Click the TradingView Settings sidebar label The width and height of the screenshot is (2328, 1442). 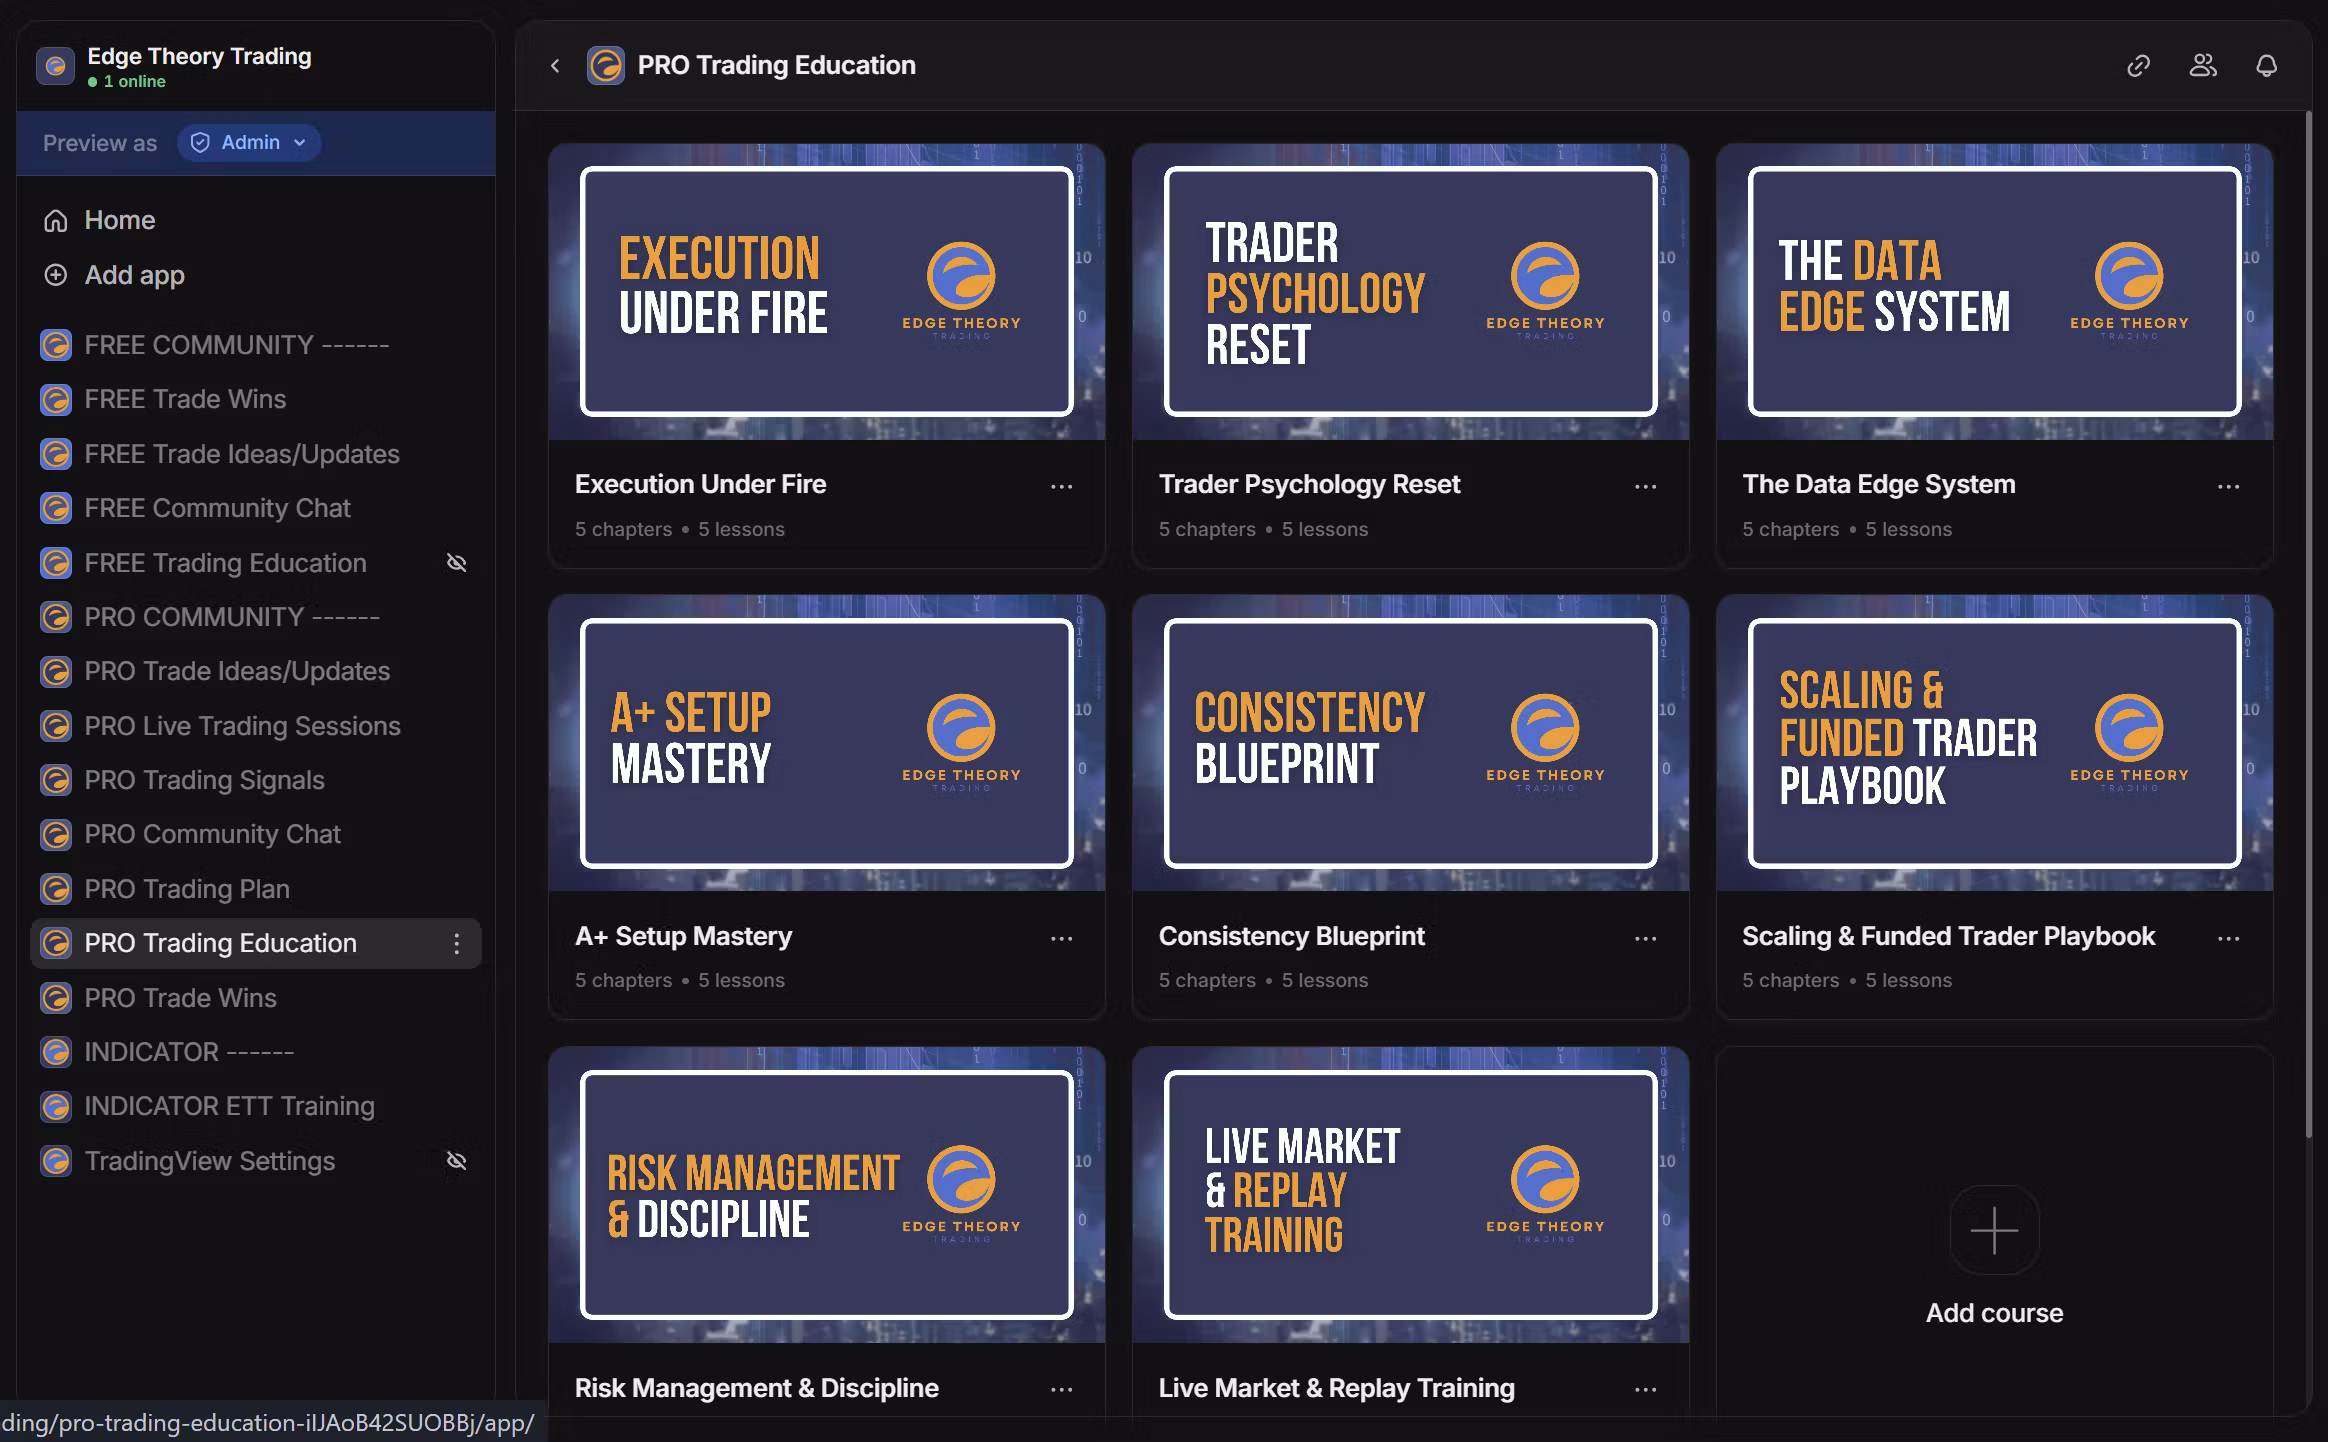point(209,1161)
